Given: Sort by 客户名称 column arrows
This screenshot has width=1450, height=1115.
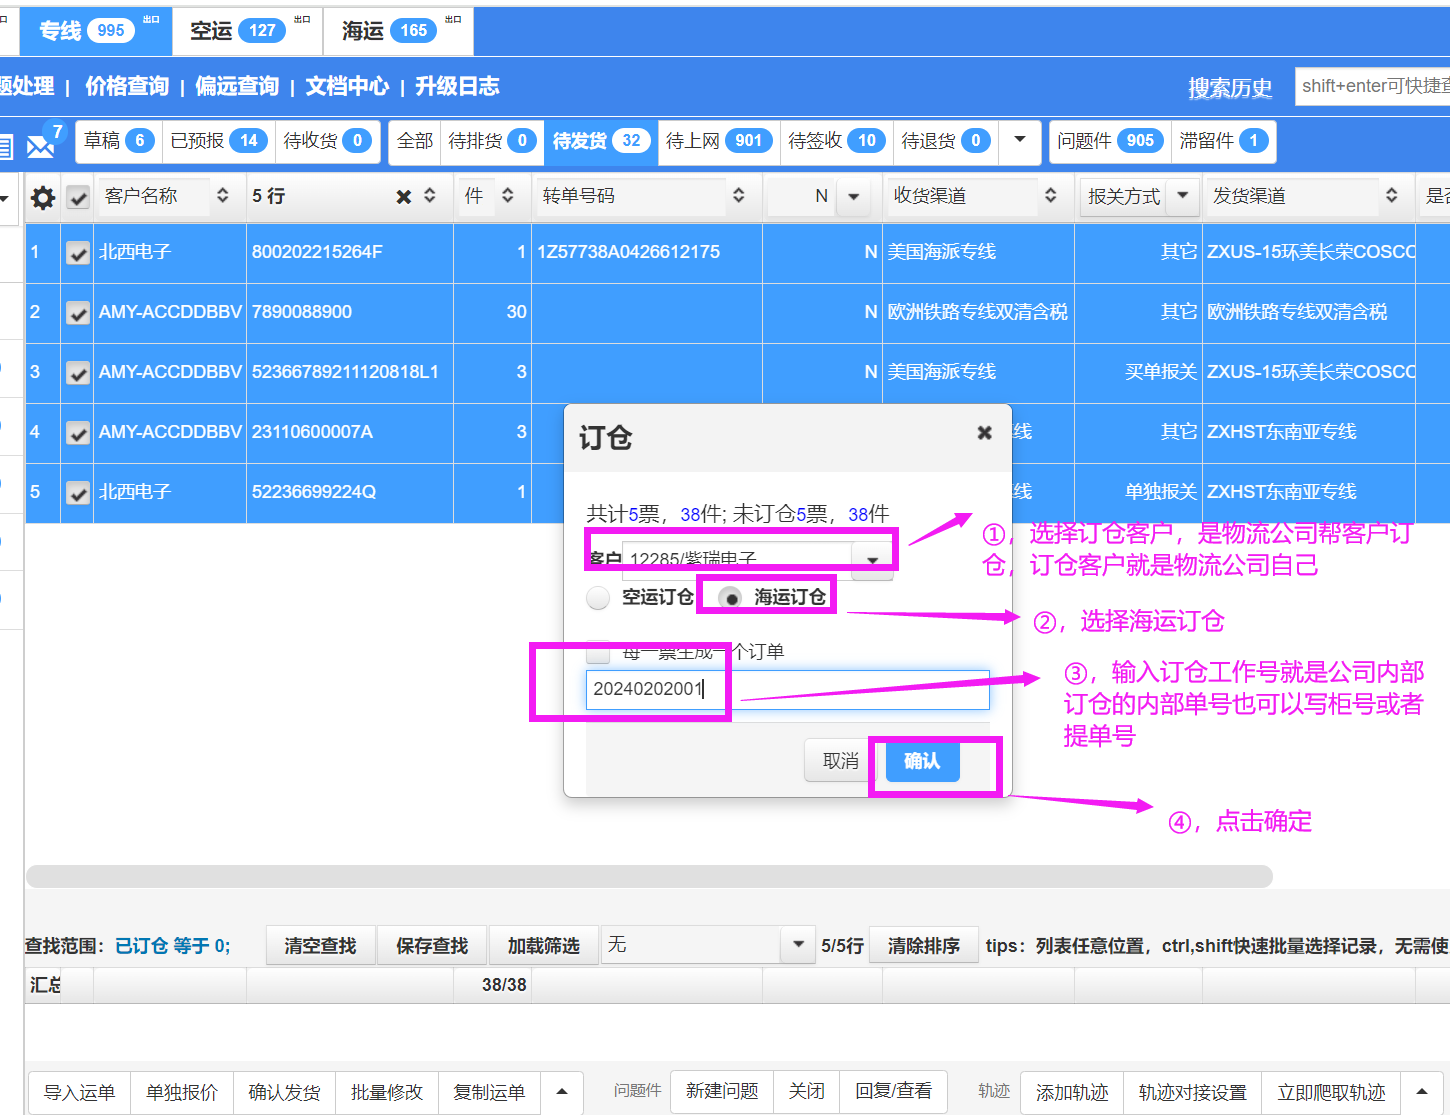Looking at the screenshot, I should tap(222, 196).
